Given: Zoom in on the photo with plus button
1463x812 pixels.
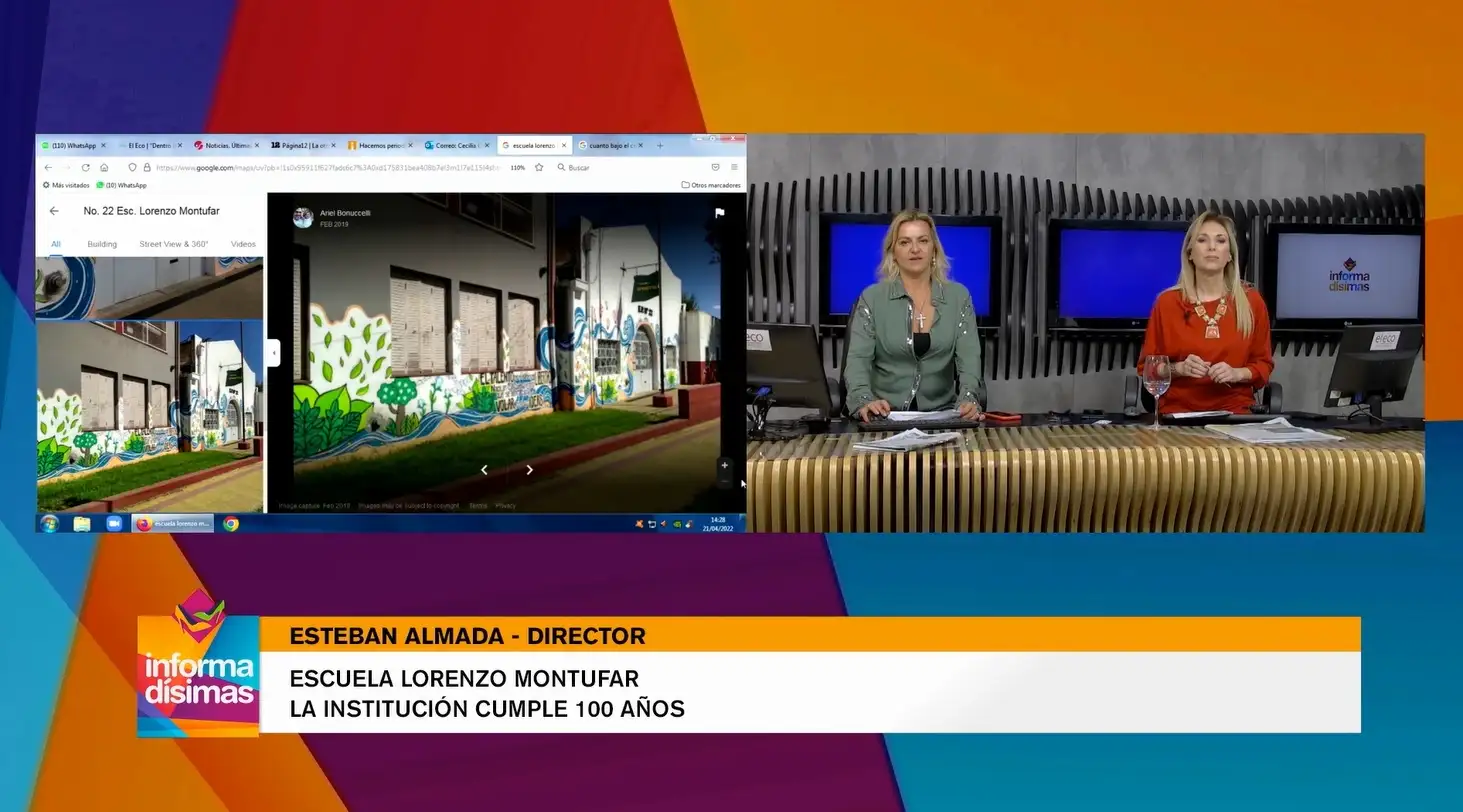Looking at the screenshot, I should [725, 465].
